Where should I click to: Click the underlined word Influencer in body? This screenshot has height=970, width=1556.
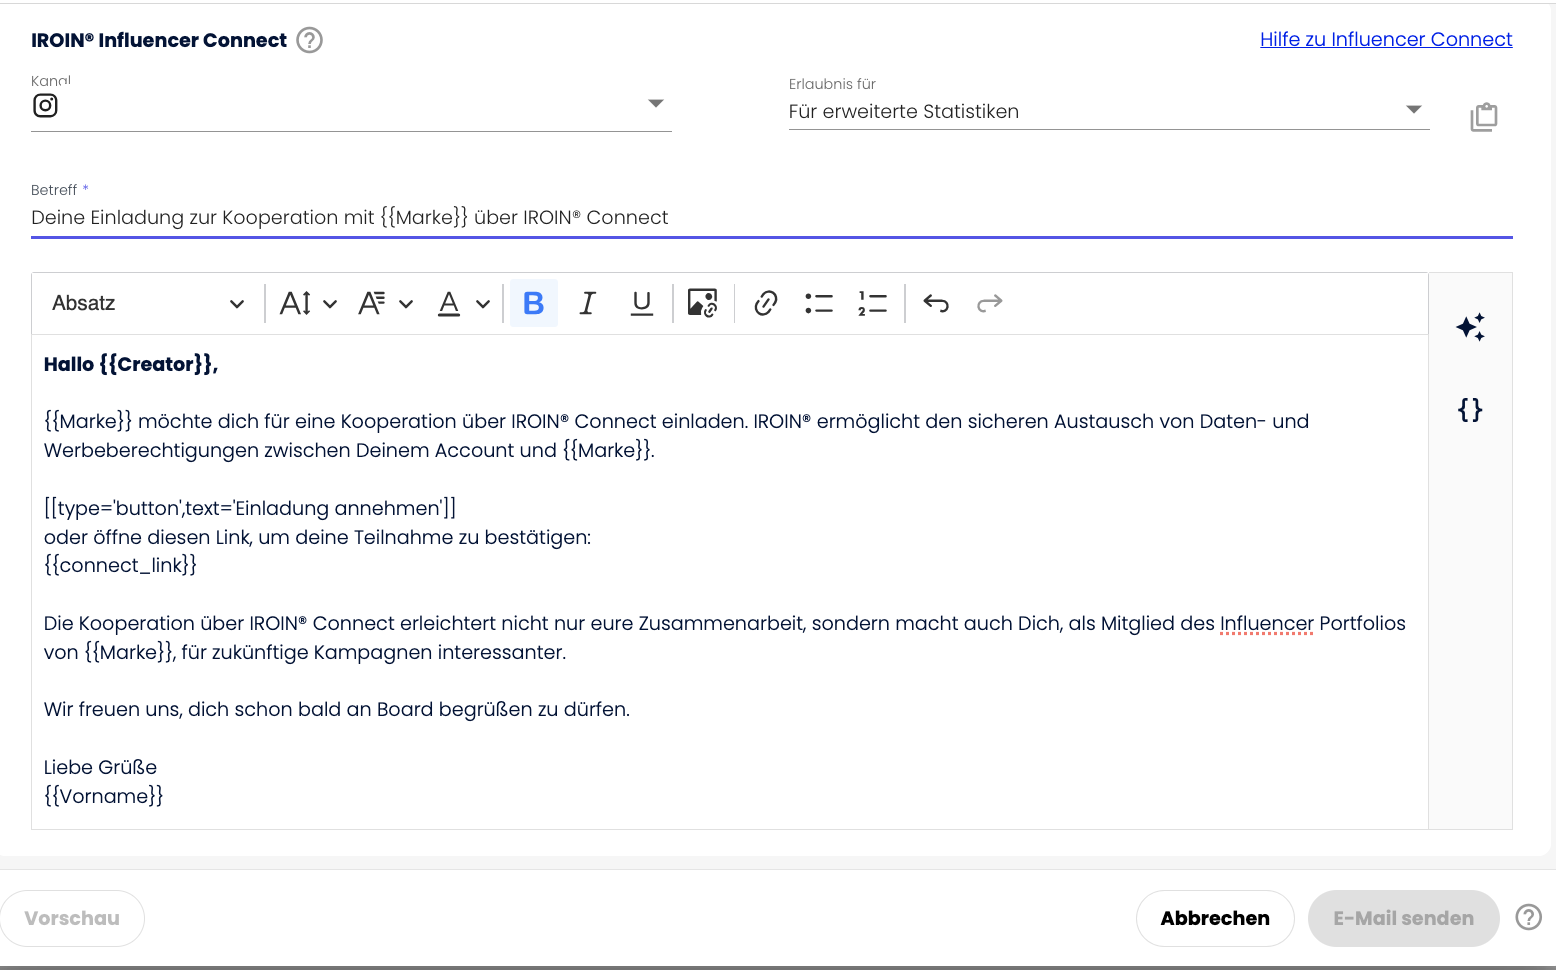1267,623
